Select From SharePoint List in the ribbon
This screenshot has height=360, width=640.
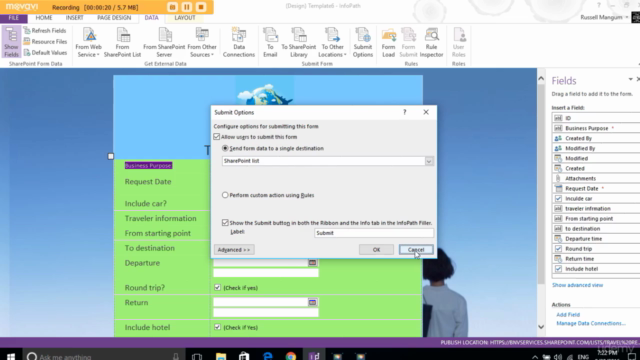122,42
